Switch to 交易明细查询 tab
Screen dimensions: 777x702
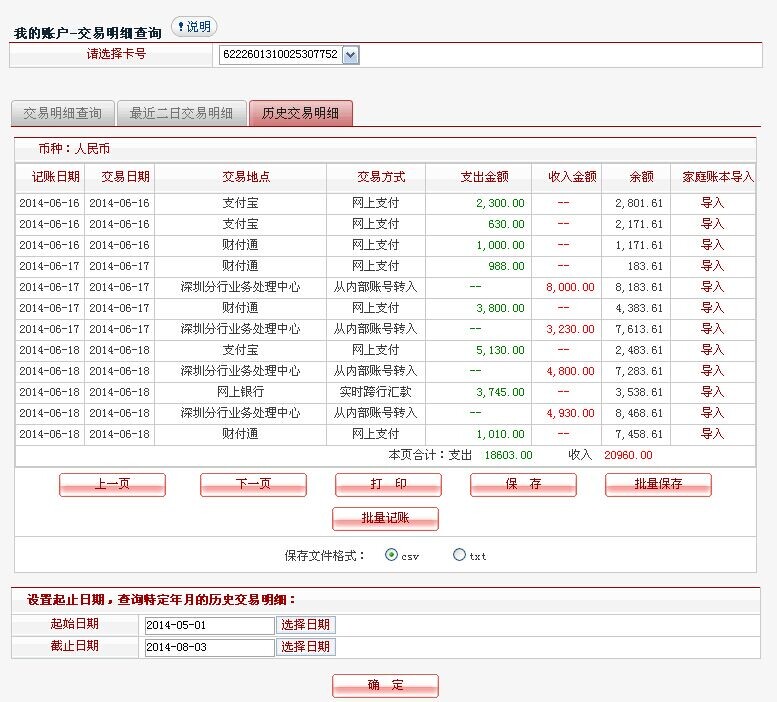coord(62,113)
